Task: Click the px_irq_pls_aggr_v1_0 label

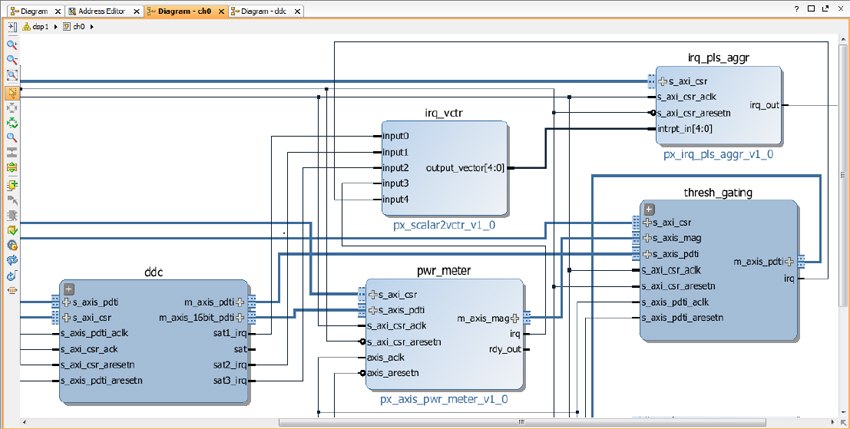Action: 718,155
